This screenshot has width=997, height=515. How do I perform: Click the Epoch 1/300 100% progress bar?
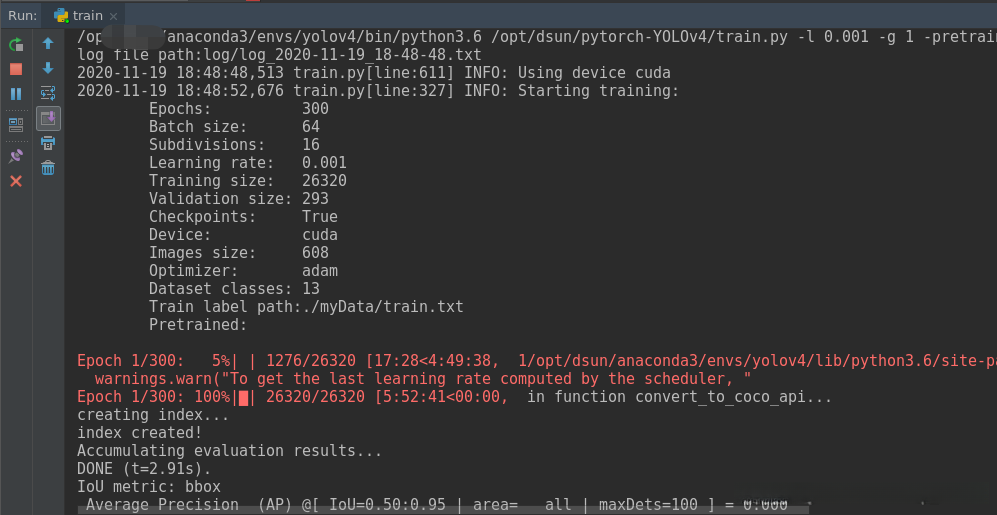tap(244, 397)
